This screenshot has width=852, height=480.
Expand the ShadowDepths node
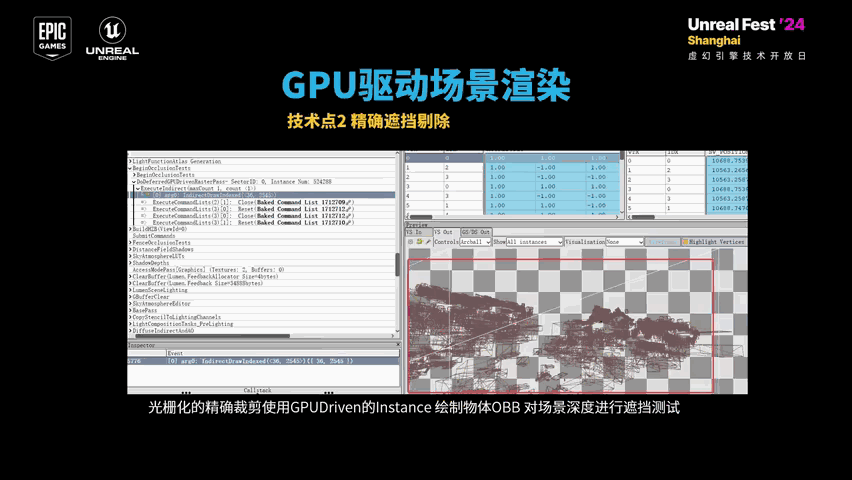click(x=130, y=263)
